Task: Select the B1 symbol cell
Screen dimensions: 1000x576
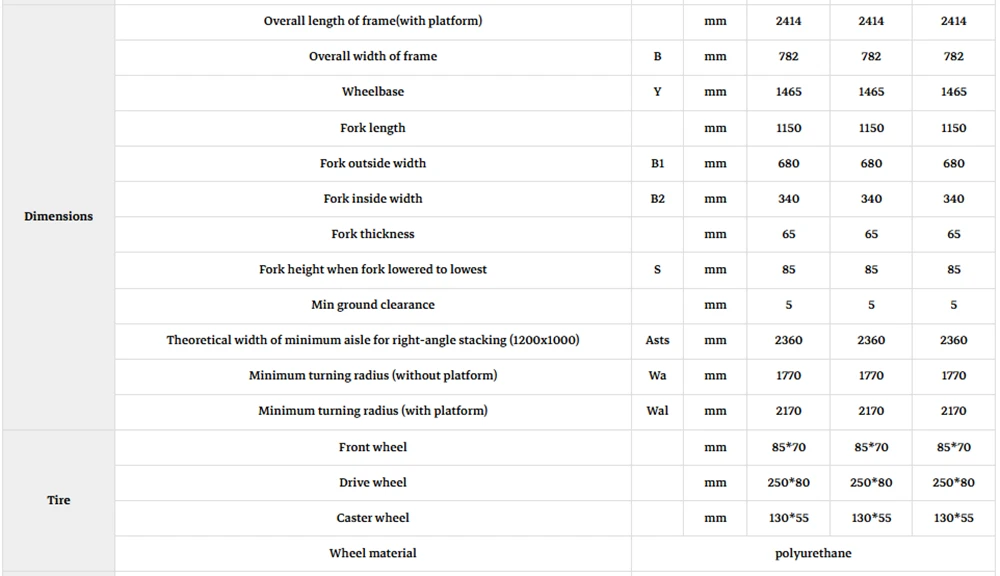Action: tap(658, 163)
